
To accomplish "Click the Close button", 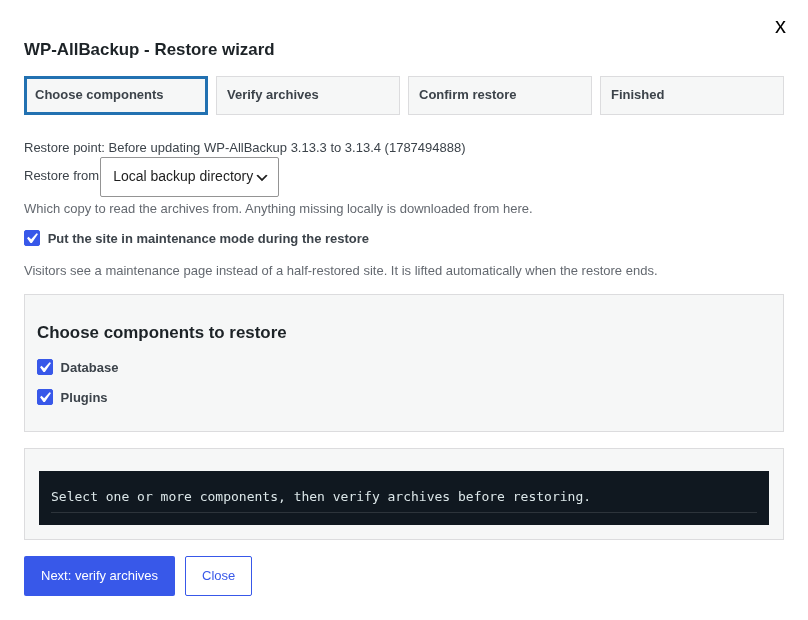I will 218,576.
